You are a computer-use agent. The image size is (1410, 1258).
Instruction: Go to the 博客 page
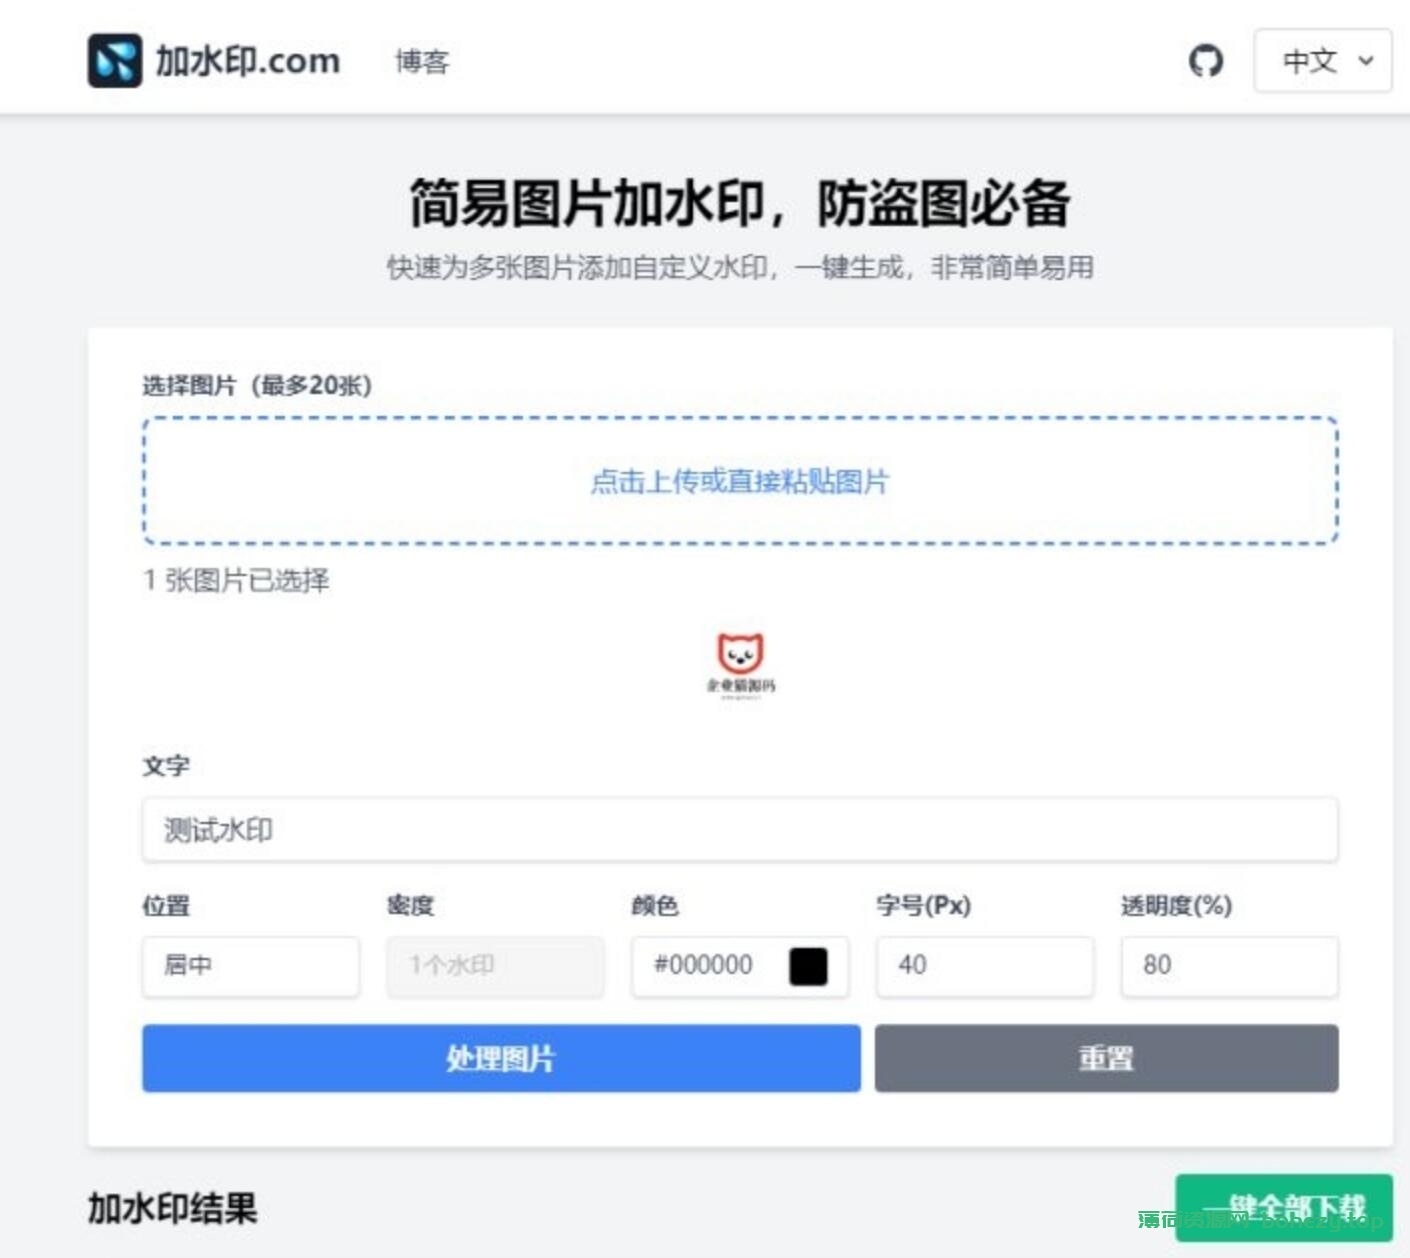click(422, 62)
